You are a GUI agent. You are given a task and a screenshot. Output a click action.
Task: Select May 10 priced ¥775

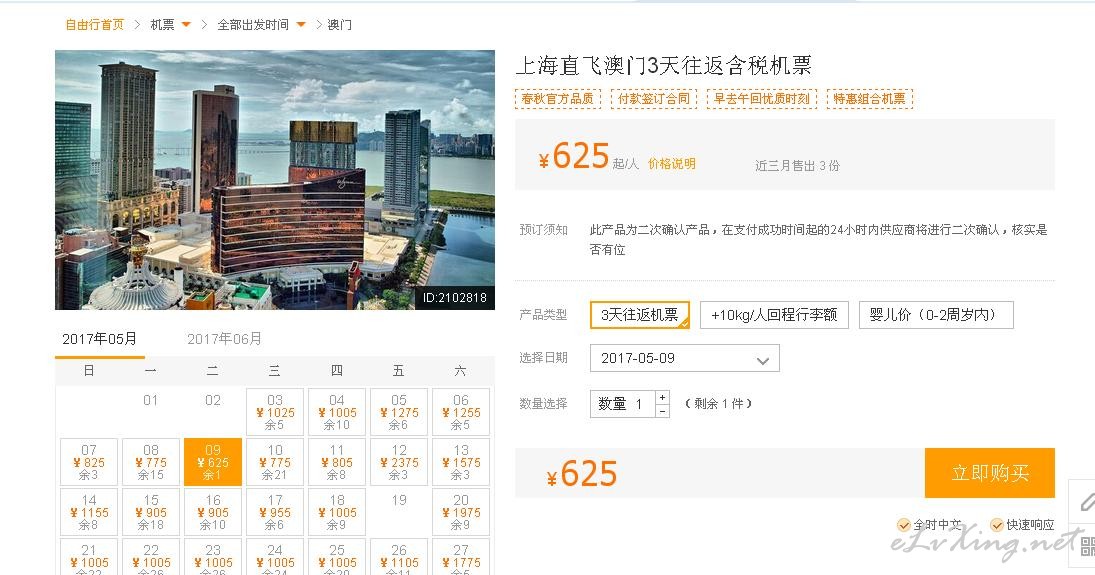tap(275, 462)
